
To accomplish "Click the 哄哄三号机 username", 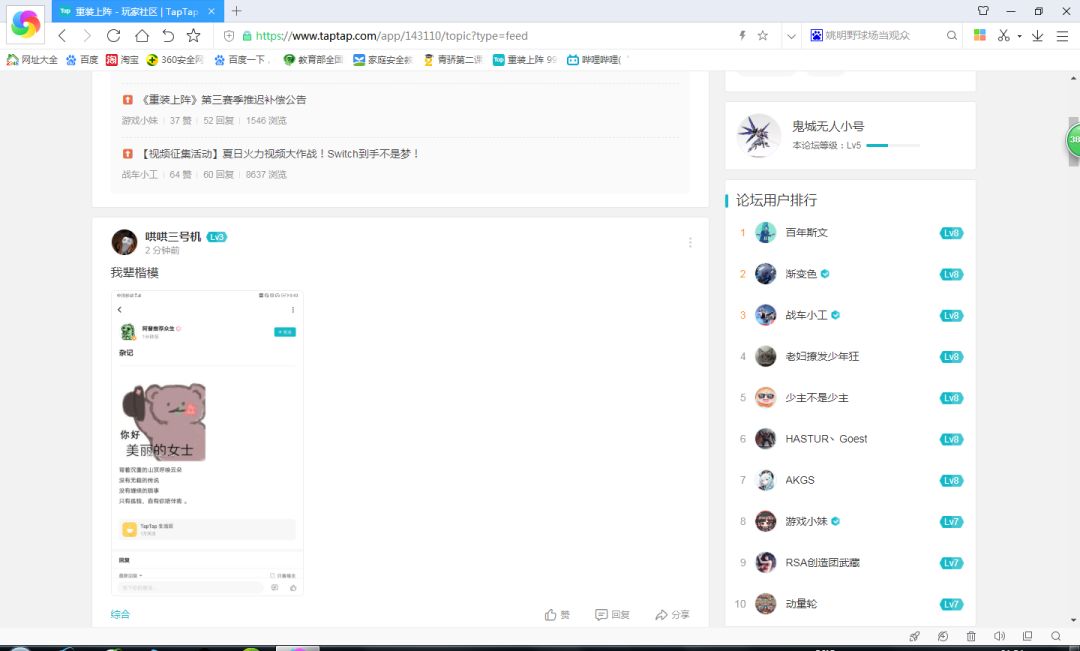I will click(x=173, y=236).
